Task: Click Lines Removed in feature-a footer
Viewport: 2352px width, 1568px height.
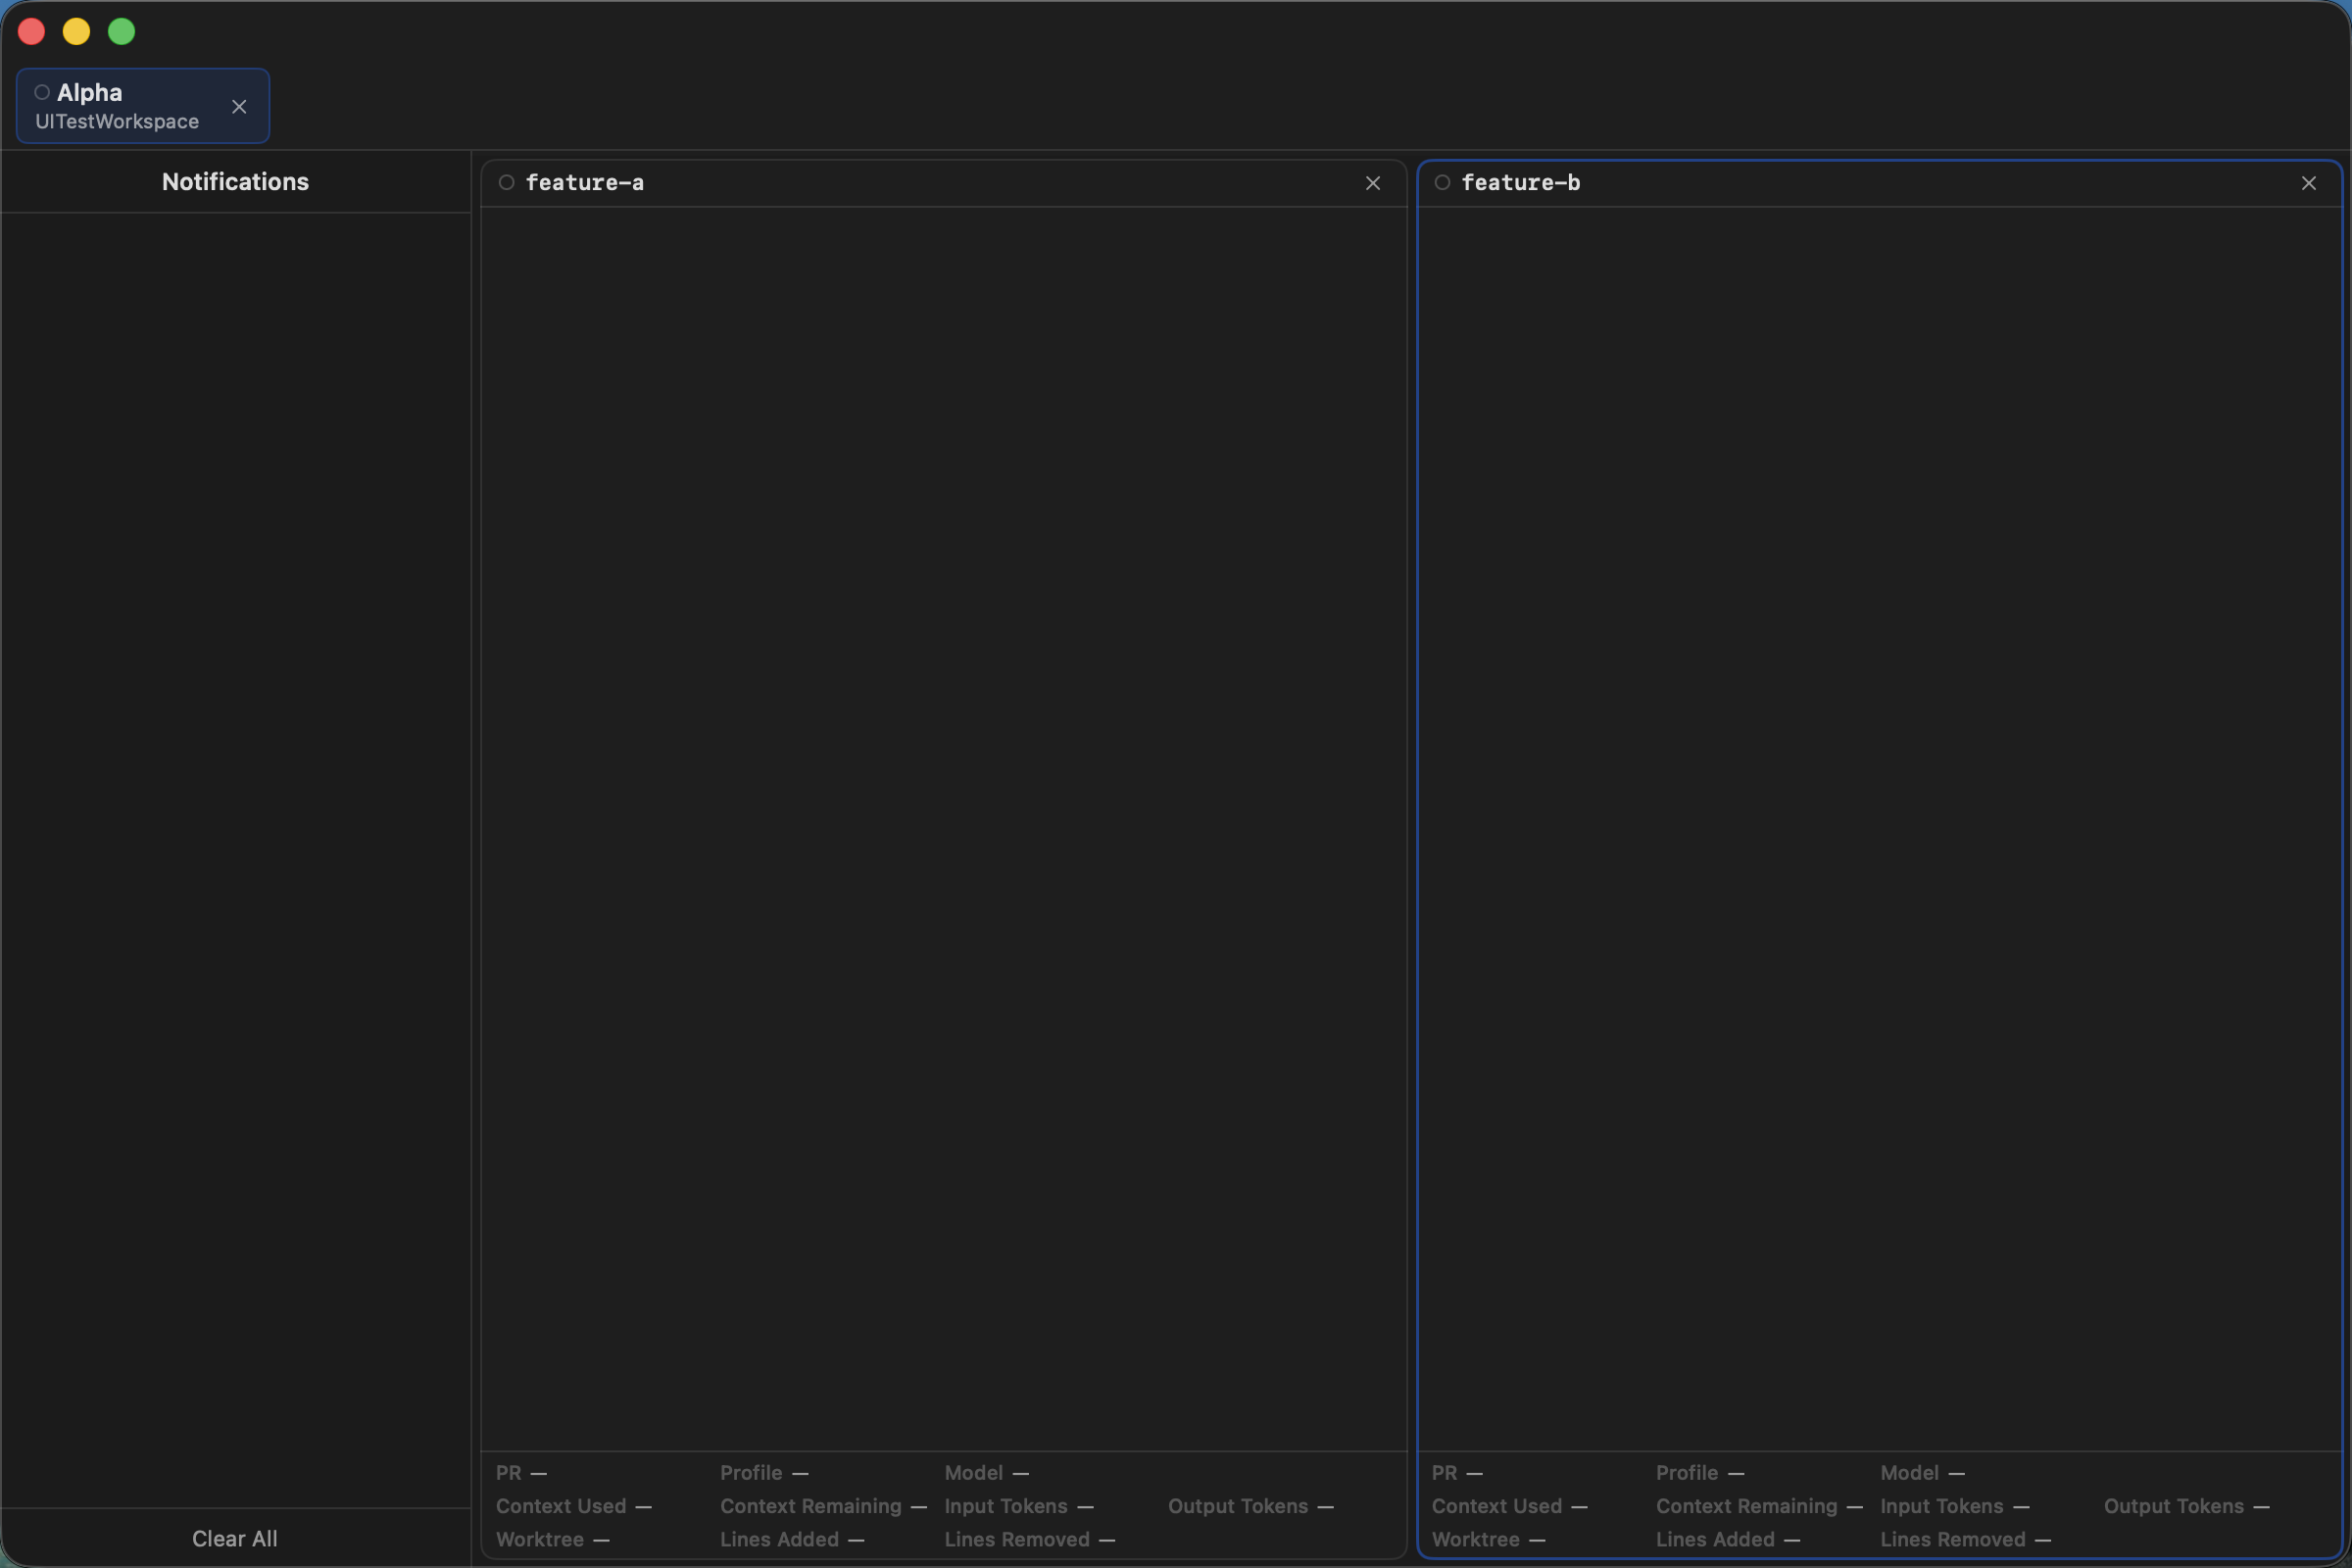Action: pyautogui.click(x=1017, y=1539)
